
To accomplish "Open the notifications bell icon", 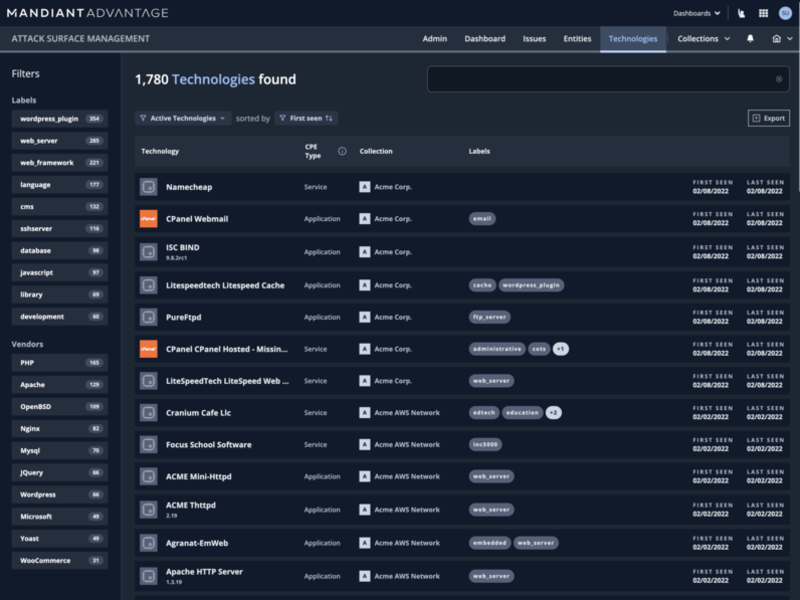I will coord(750,39).
